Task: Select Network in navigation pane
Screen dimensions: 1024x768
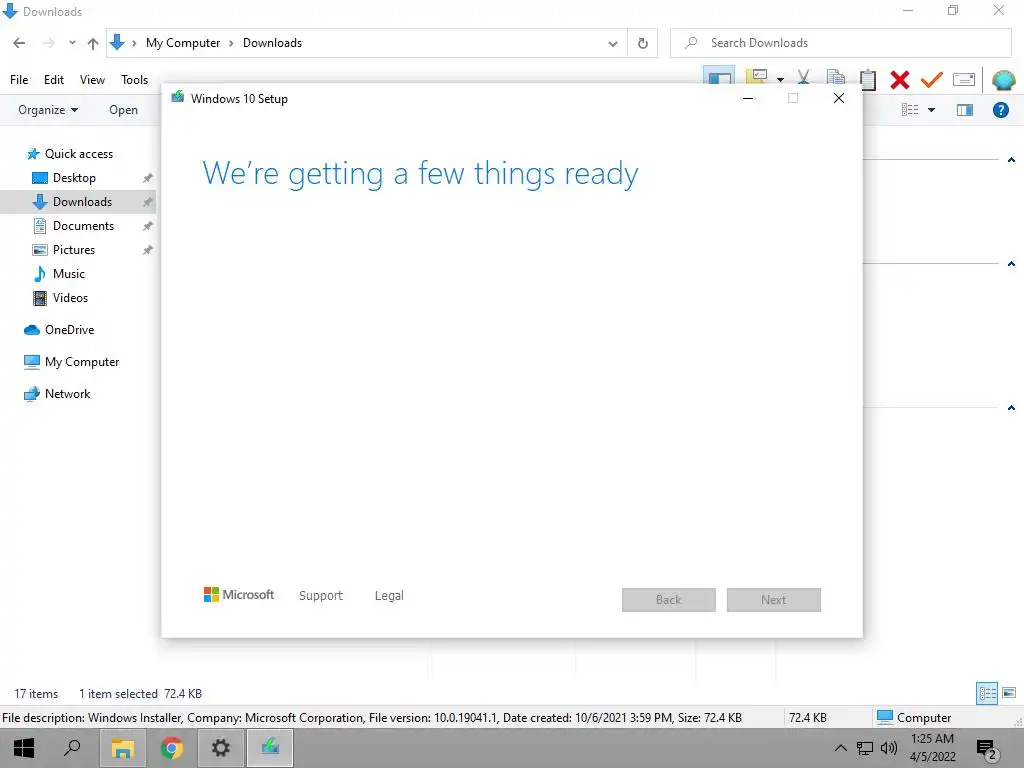Action: coord(67,394)
